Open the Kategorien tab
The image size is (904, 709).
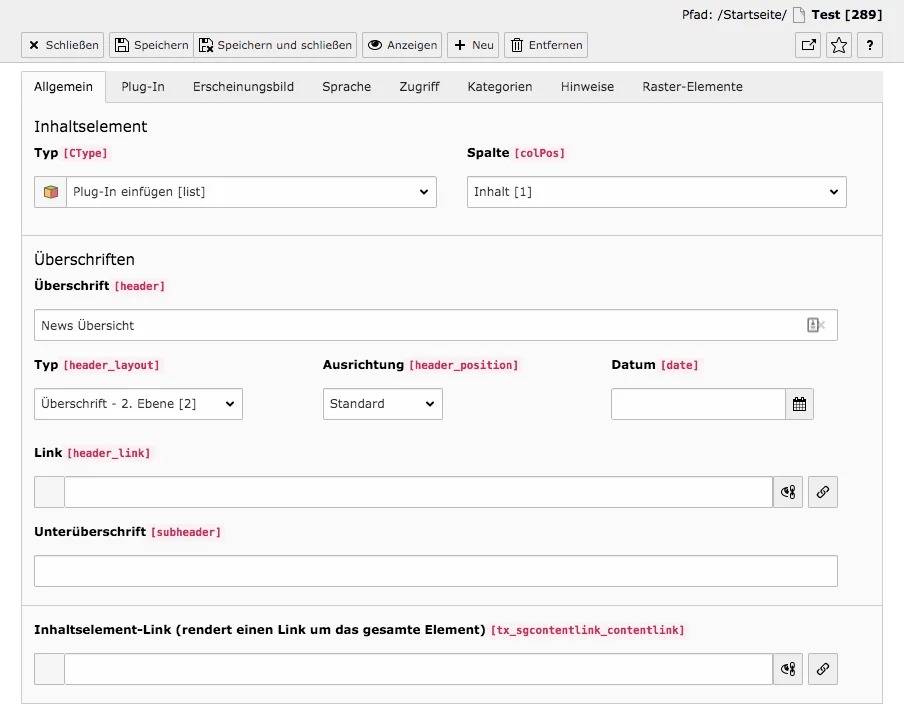pos(500,87)
